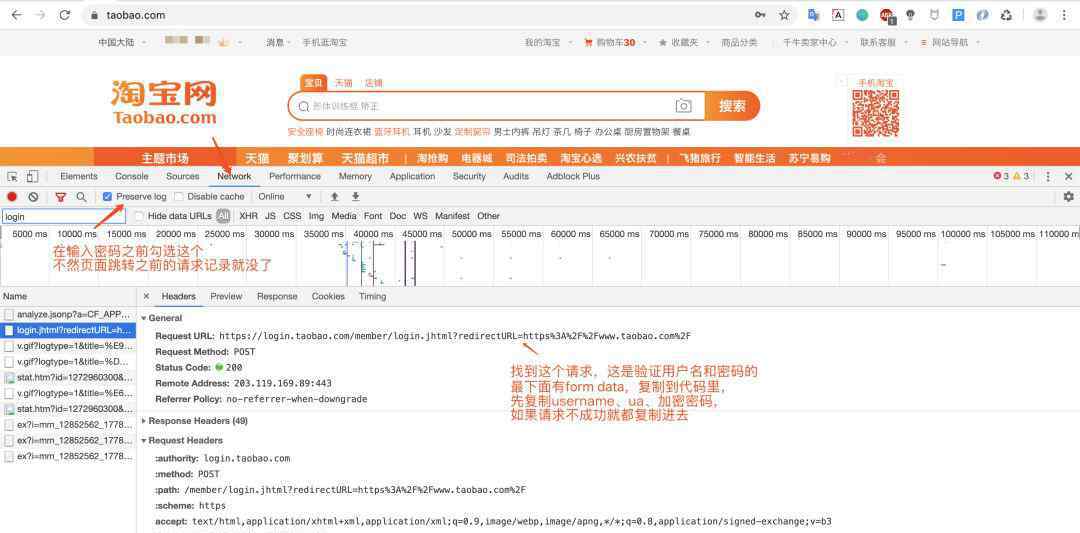This screenshot has height=533, width=1080.
Task: Open DevTools three-dot customize menu
Action: point(1048,177)
